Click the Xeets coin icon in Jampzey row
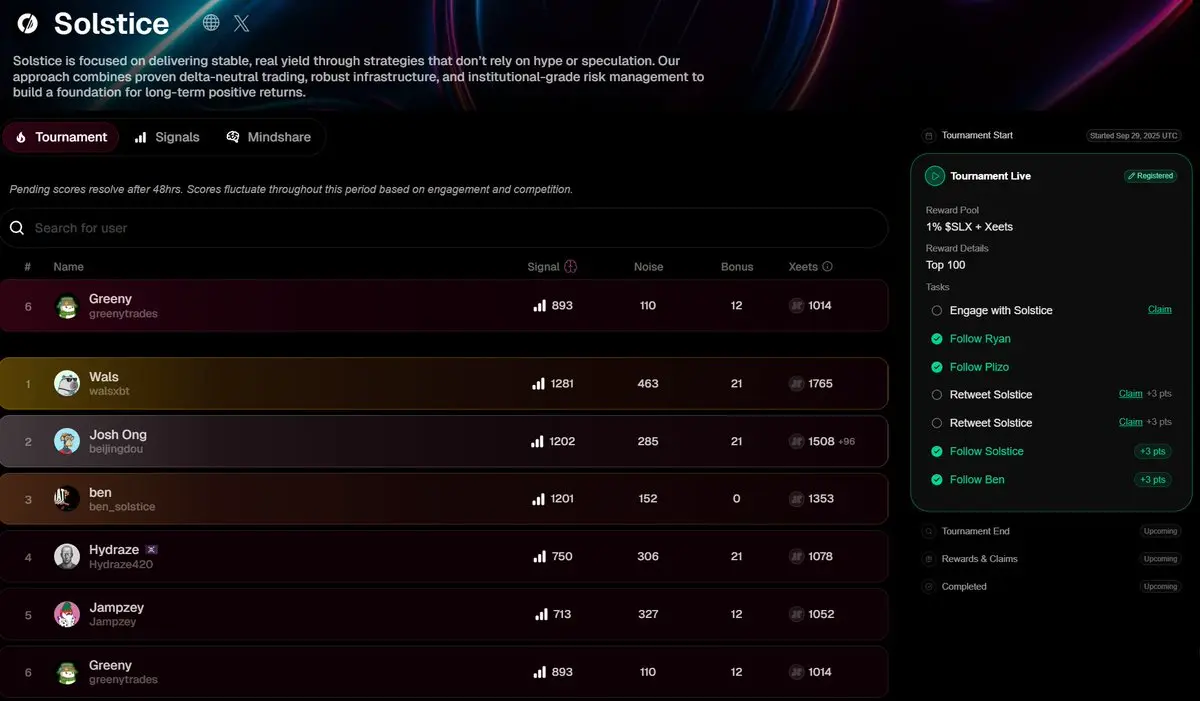 797,614
